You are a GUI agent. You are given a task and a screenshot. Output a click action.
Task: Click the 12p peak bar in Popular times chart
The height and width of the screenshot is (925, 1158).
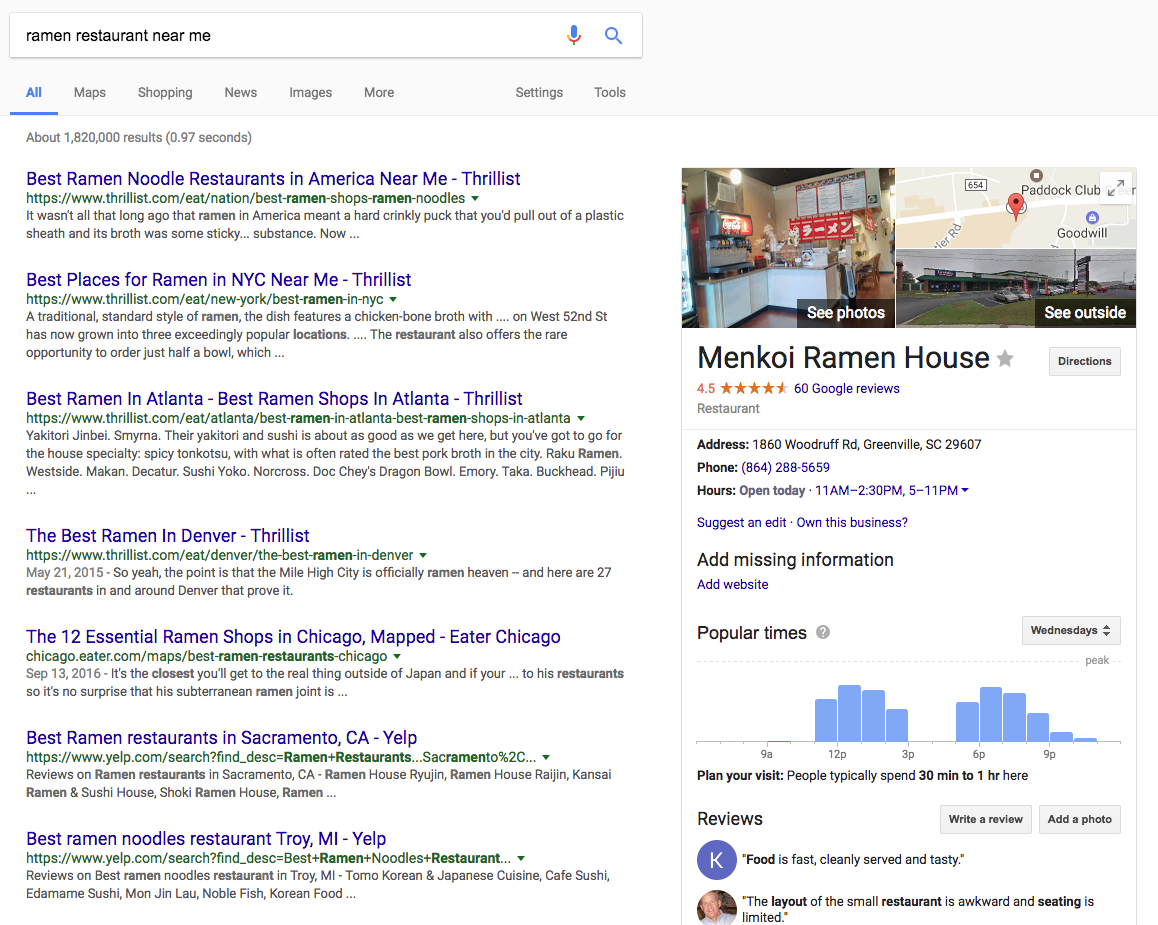(849, 713)
